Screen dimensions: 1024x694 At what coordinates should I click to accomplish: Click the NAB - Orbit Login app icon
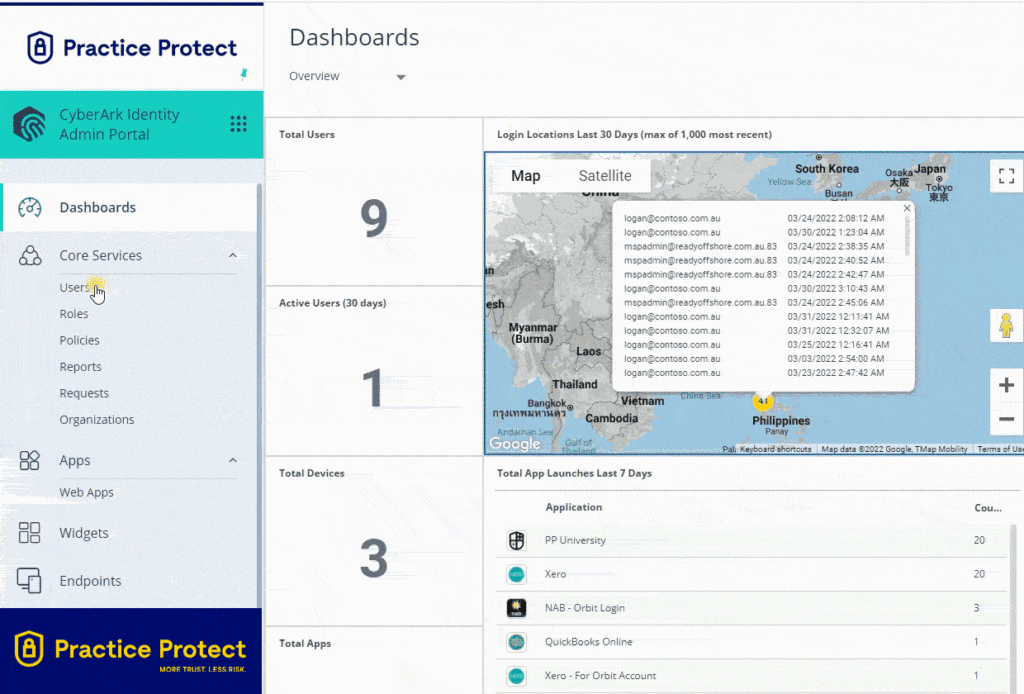517,608
